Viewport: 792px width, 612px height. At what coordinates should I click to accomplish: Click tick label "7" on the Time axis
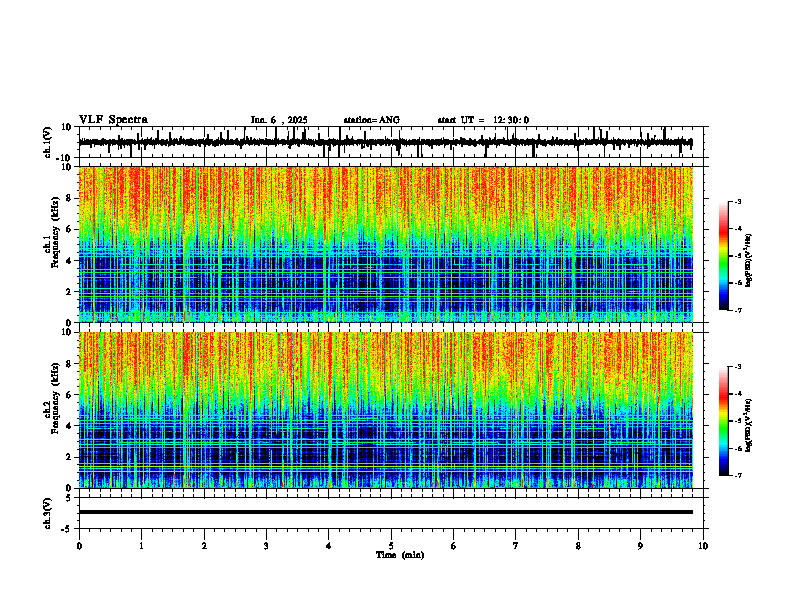[516, 546]
